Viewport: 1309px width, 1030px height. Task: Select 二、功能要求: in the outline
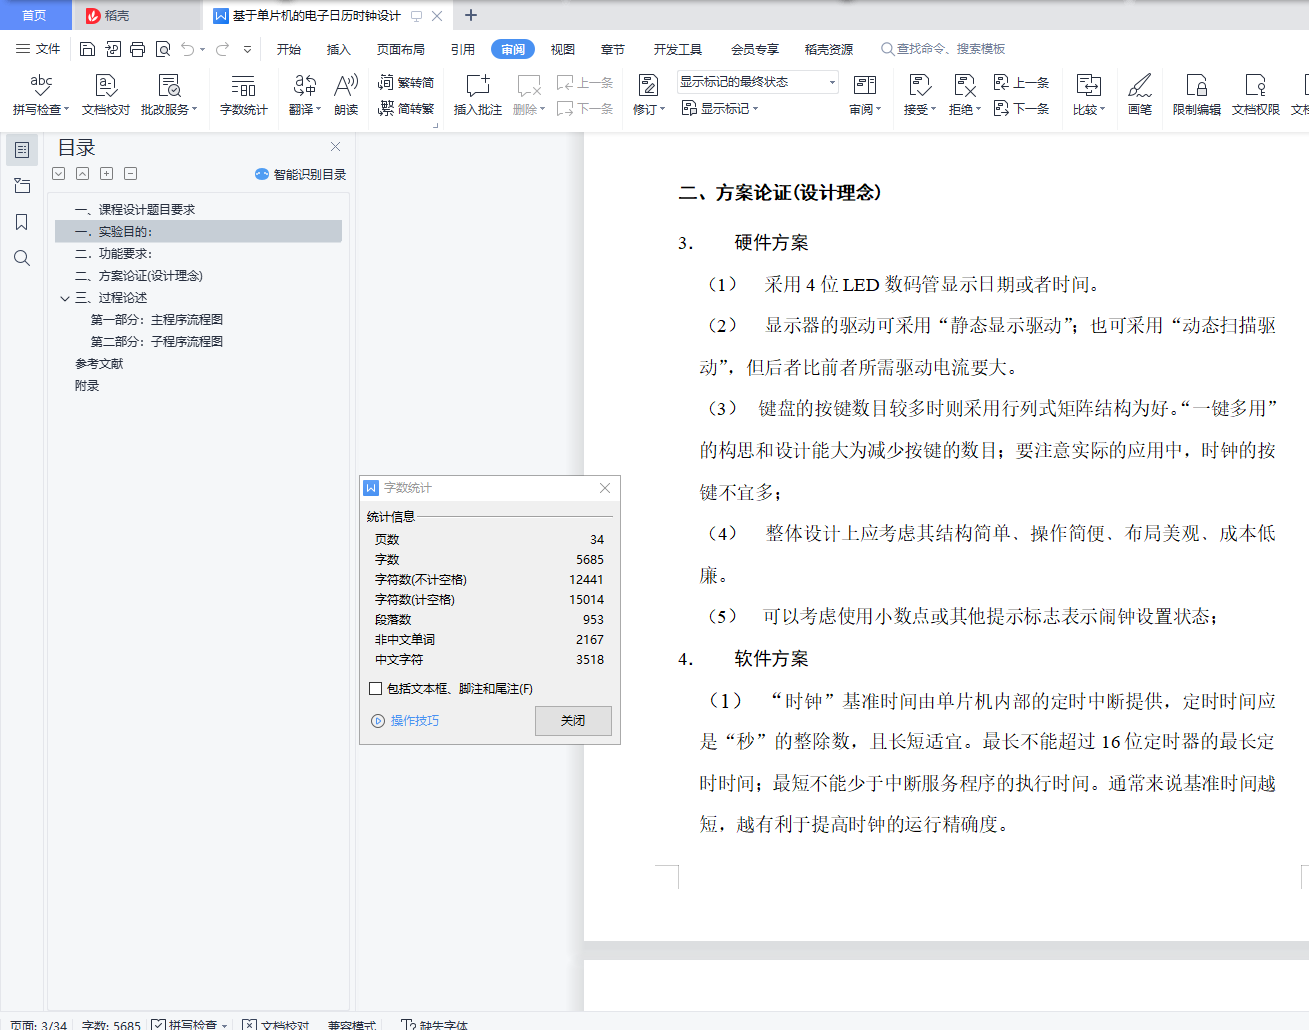point(114,254)
